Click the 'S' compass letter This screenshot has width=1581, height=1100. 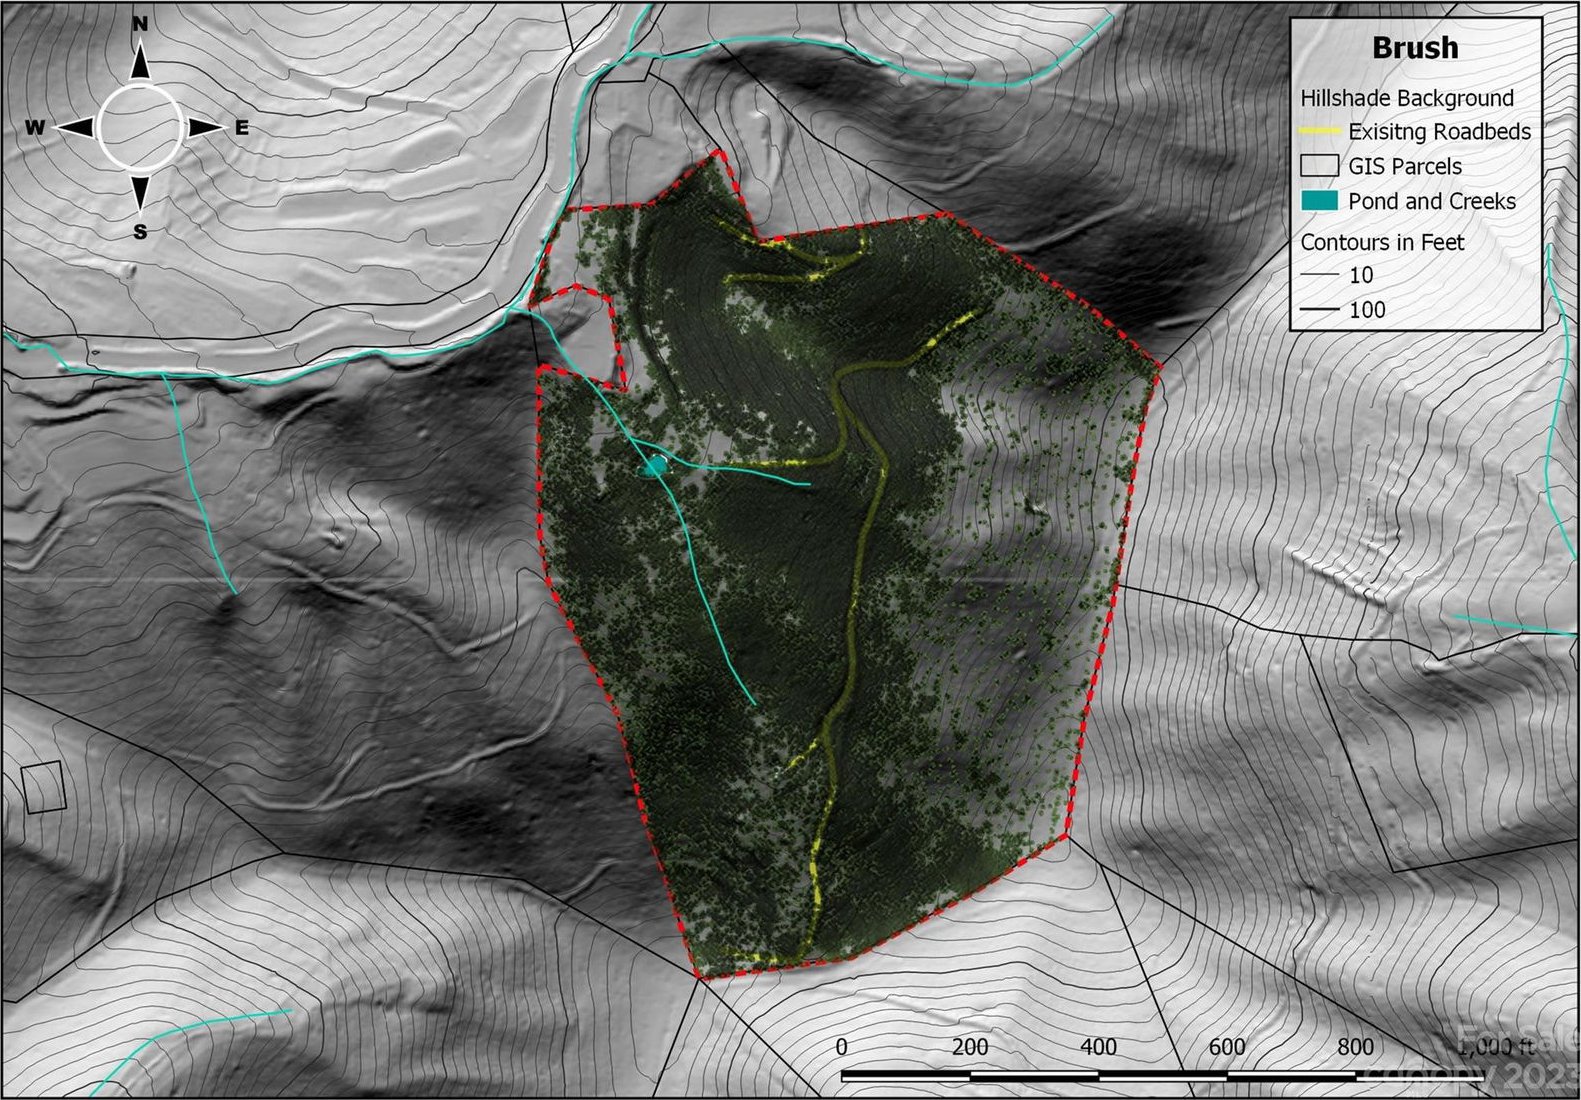pos(140,232)
